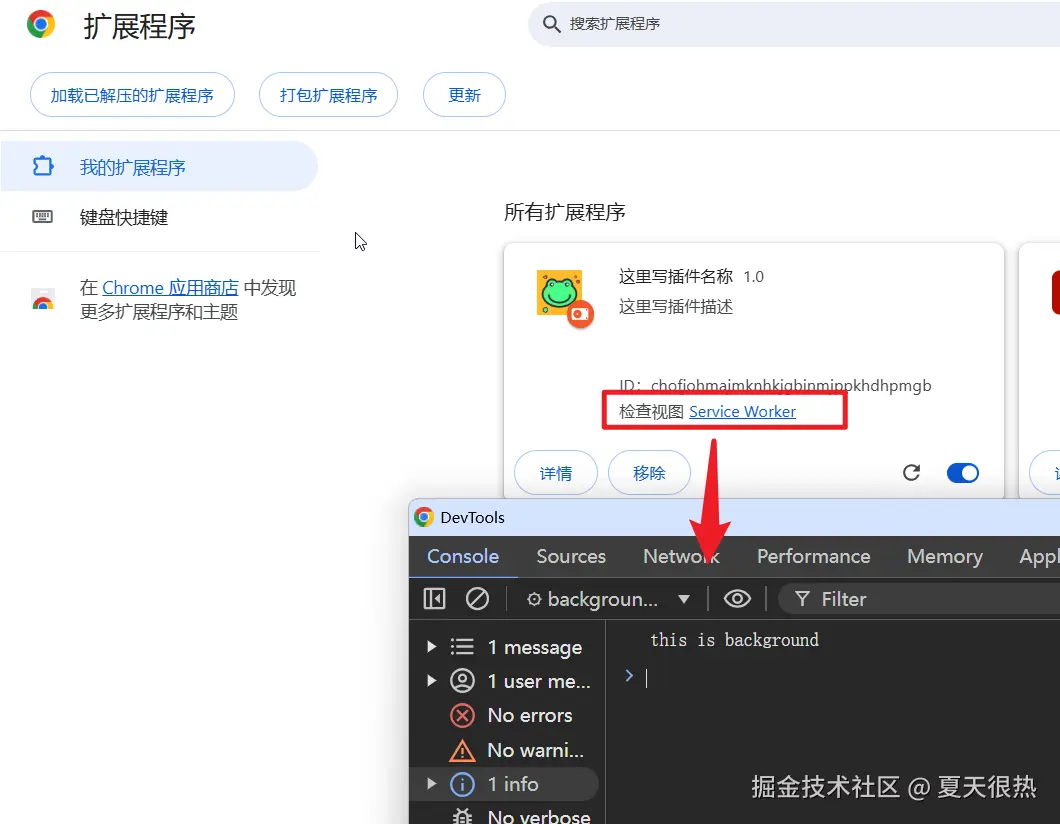1060x824 pixels.
Task: Click the funnel icon in the Filter box
Action: pyautogui.click(x=802, y=599)
